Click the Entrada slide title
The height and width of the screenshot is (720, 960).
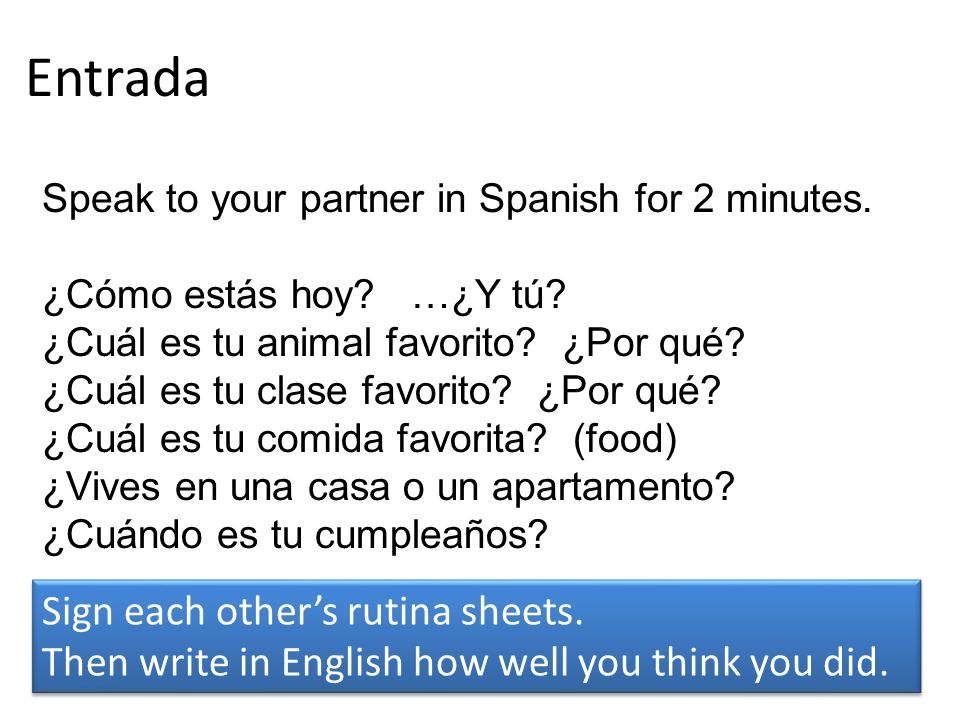coord(118,78)
